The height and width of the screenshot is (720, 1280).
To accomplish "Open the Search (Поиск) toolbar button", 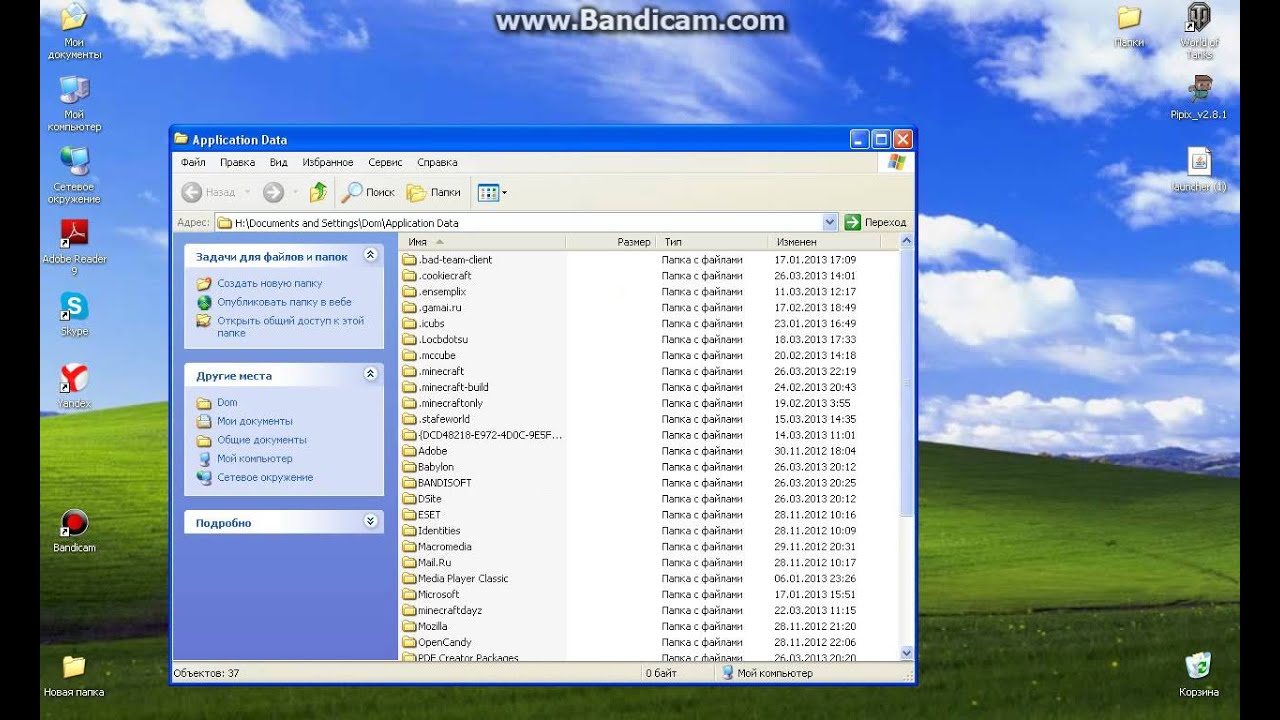I will coord(368,192).
